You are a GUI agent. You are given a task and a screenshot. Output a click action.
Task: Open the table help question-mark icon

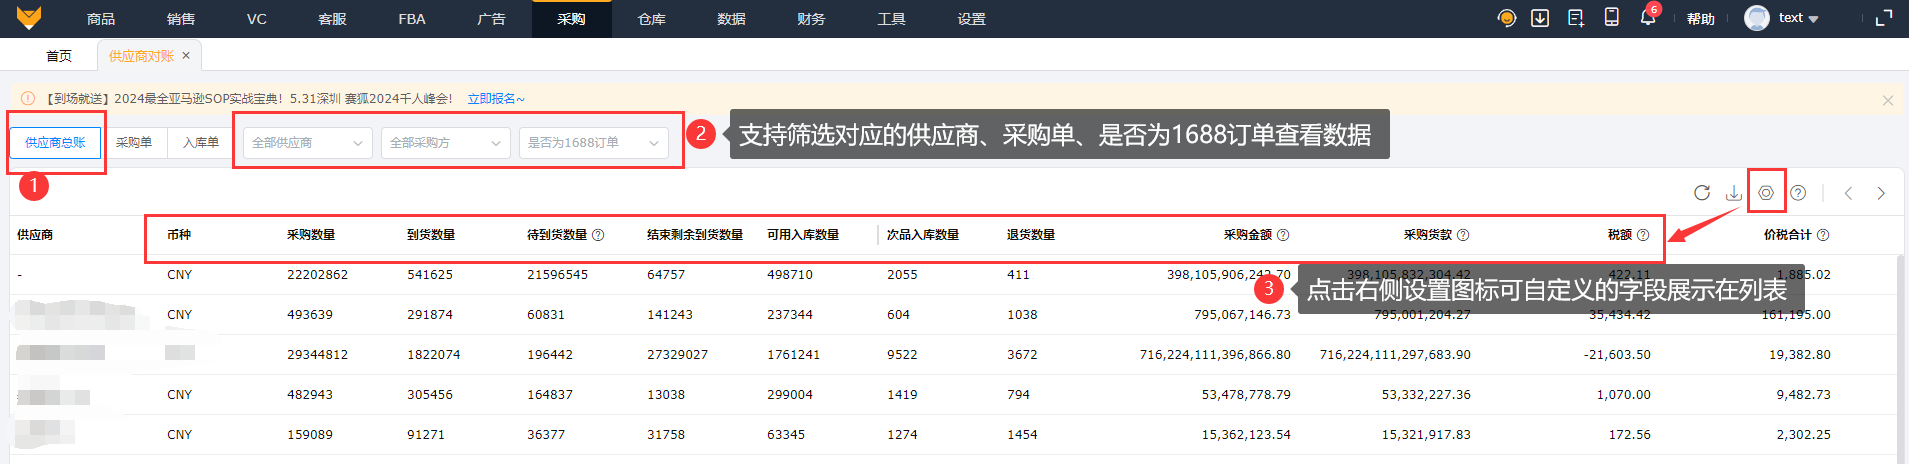(x=1798, y=193)
